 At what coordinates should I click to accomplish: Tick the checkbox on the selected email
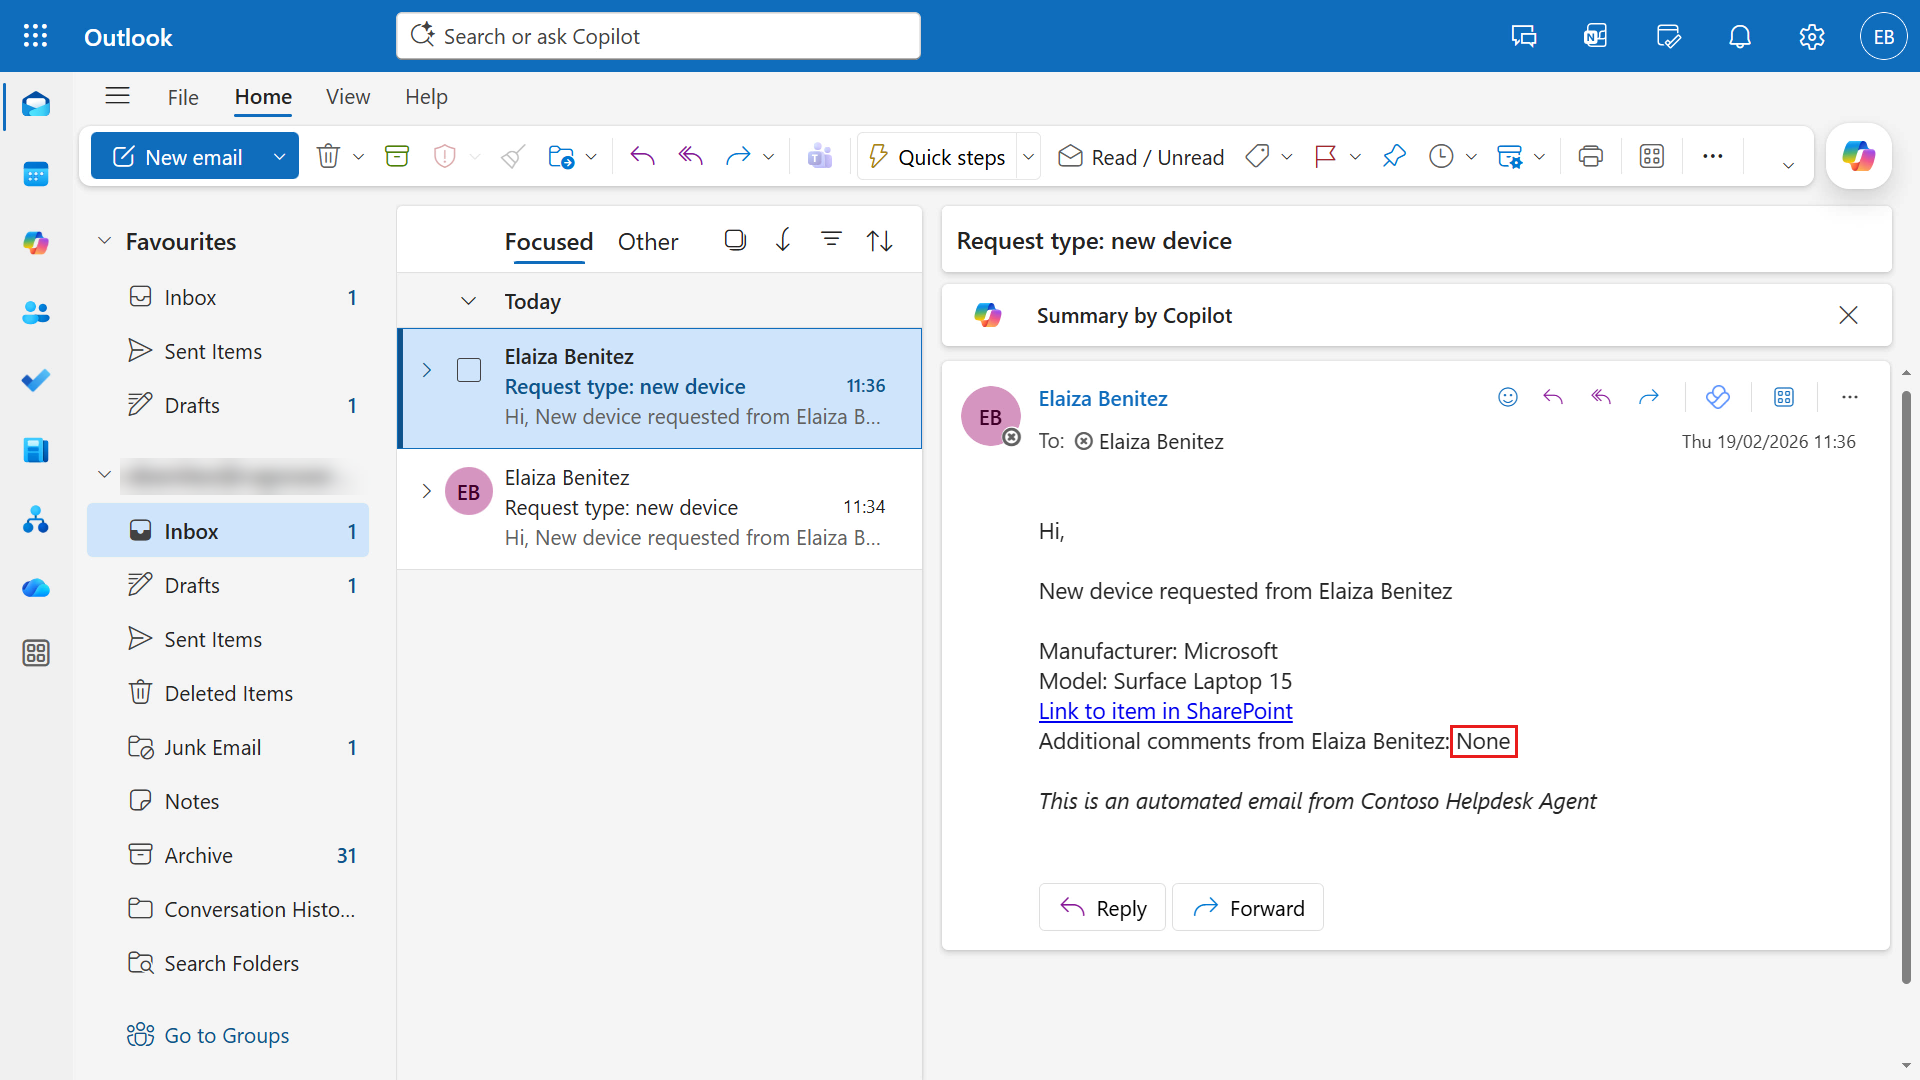click(x=468, y=369)
